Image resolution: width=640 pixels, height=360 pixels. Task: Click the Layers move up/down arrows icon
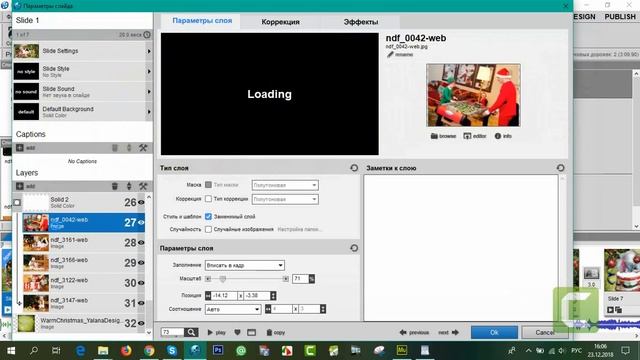[129, 186]
